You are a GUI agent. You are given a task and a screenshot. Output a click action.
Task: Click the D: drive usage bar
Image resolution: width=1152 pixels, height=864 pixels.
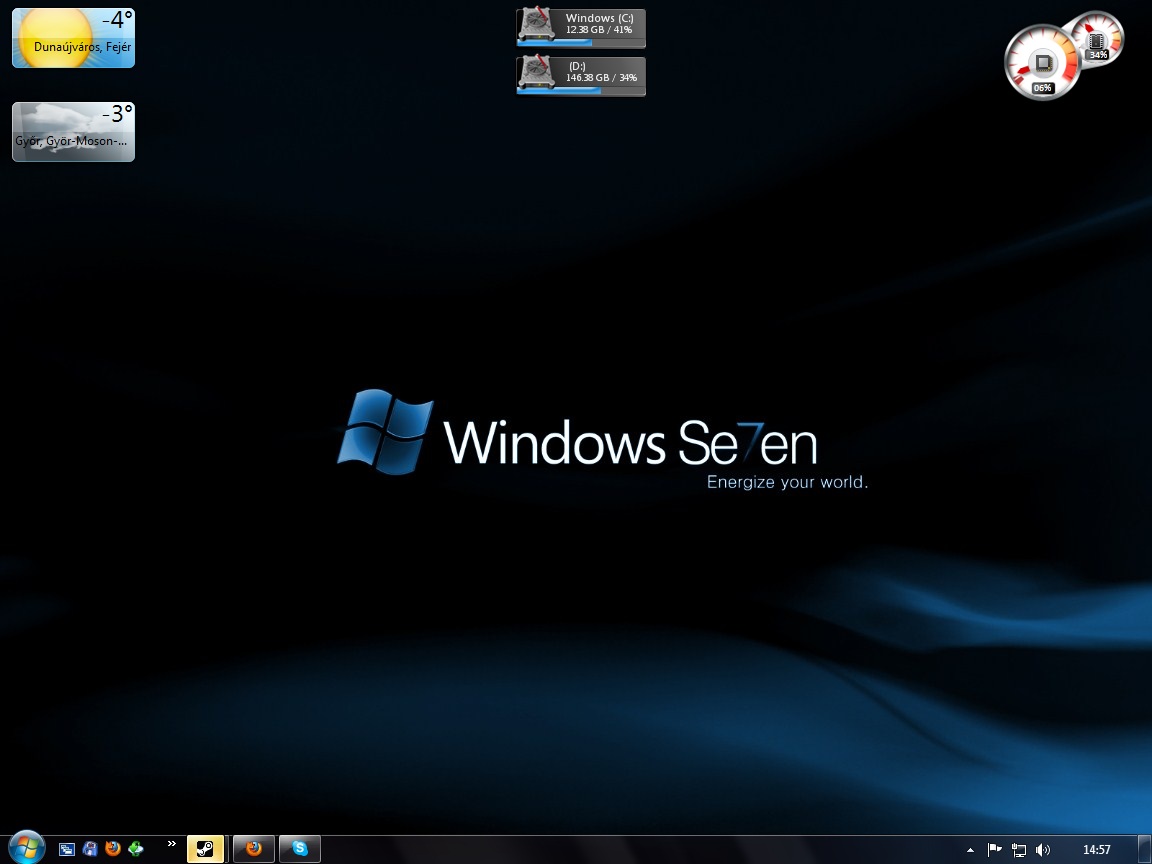581,91
